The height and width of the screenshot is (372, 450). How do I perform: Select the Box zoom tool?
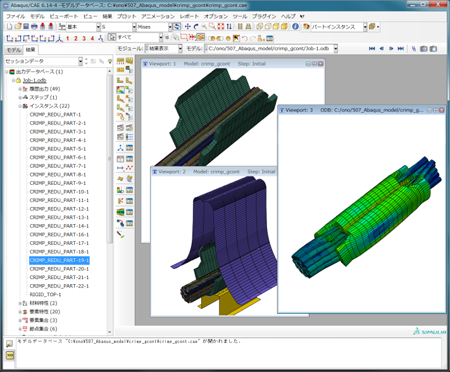coord(212,26)
